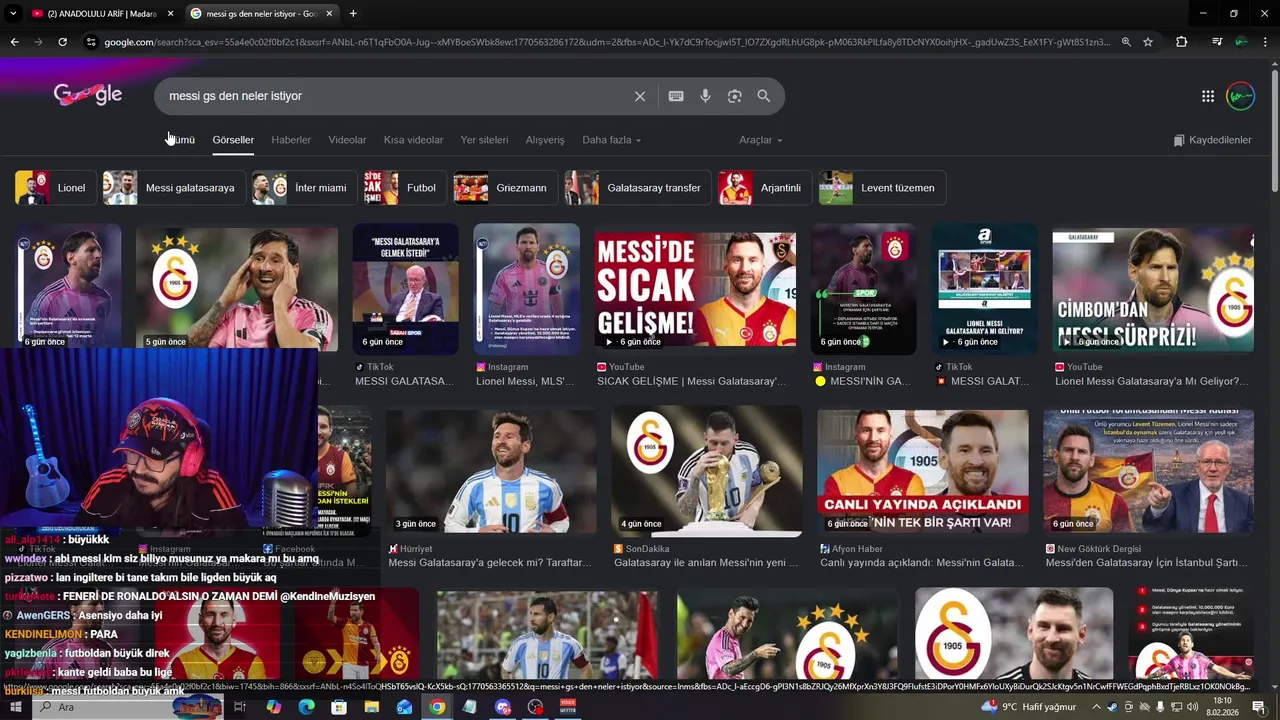The width and height of the screenshot is (1280, 720).
Task: Filter by Levent tüzemen chip
Action: pyautogui.click(x=882, y=188)
